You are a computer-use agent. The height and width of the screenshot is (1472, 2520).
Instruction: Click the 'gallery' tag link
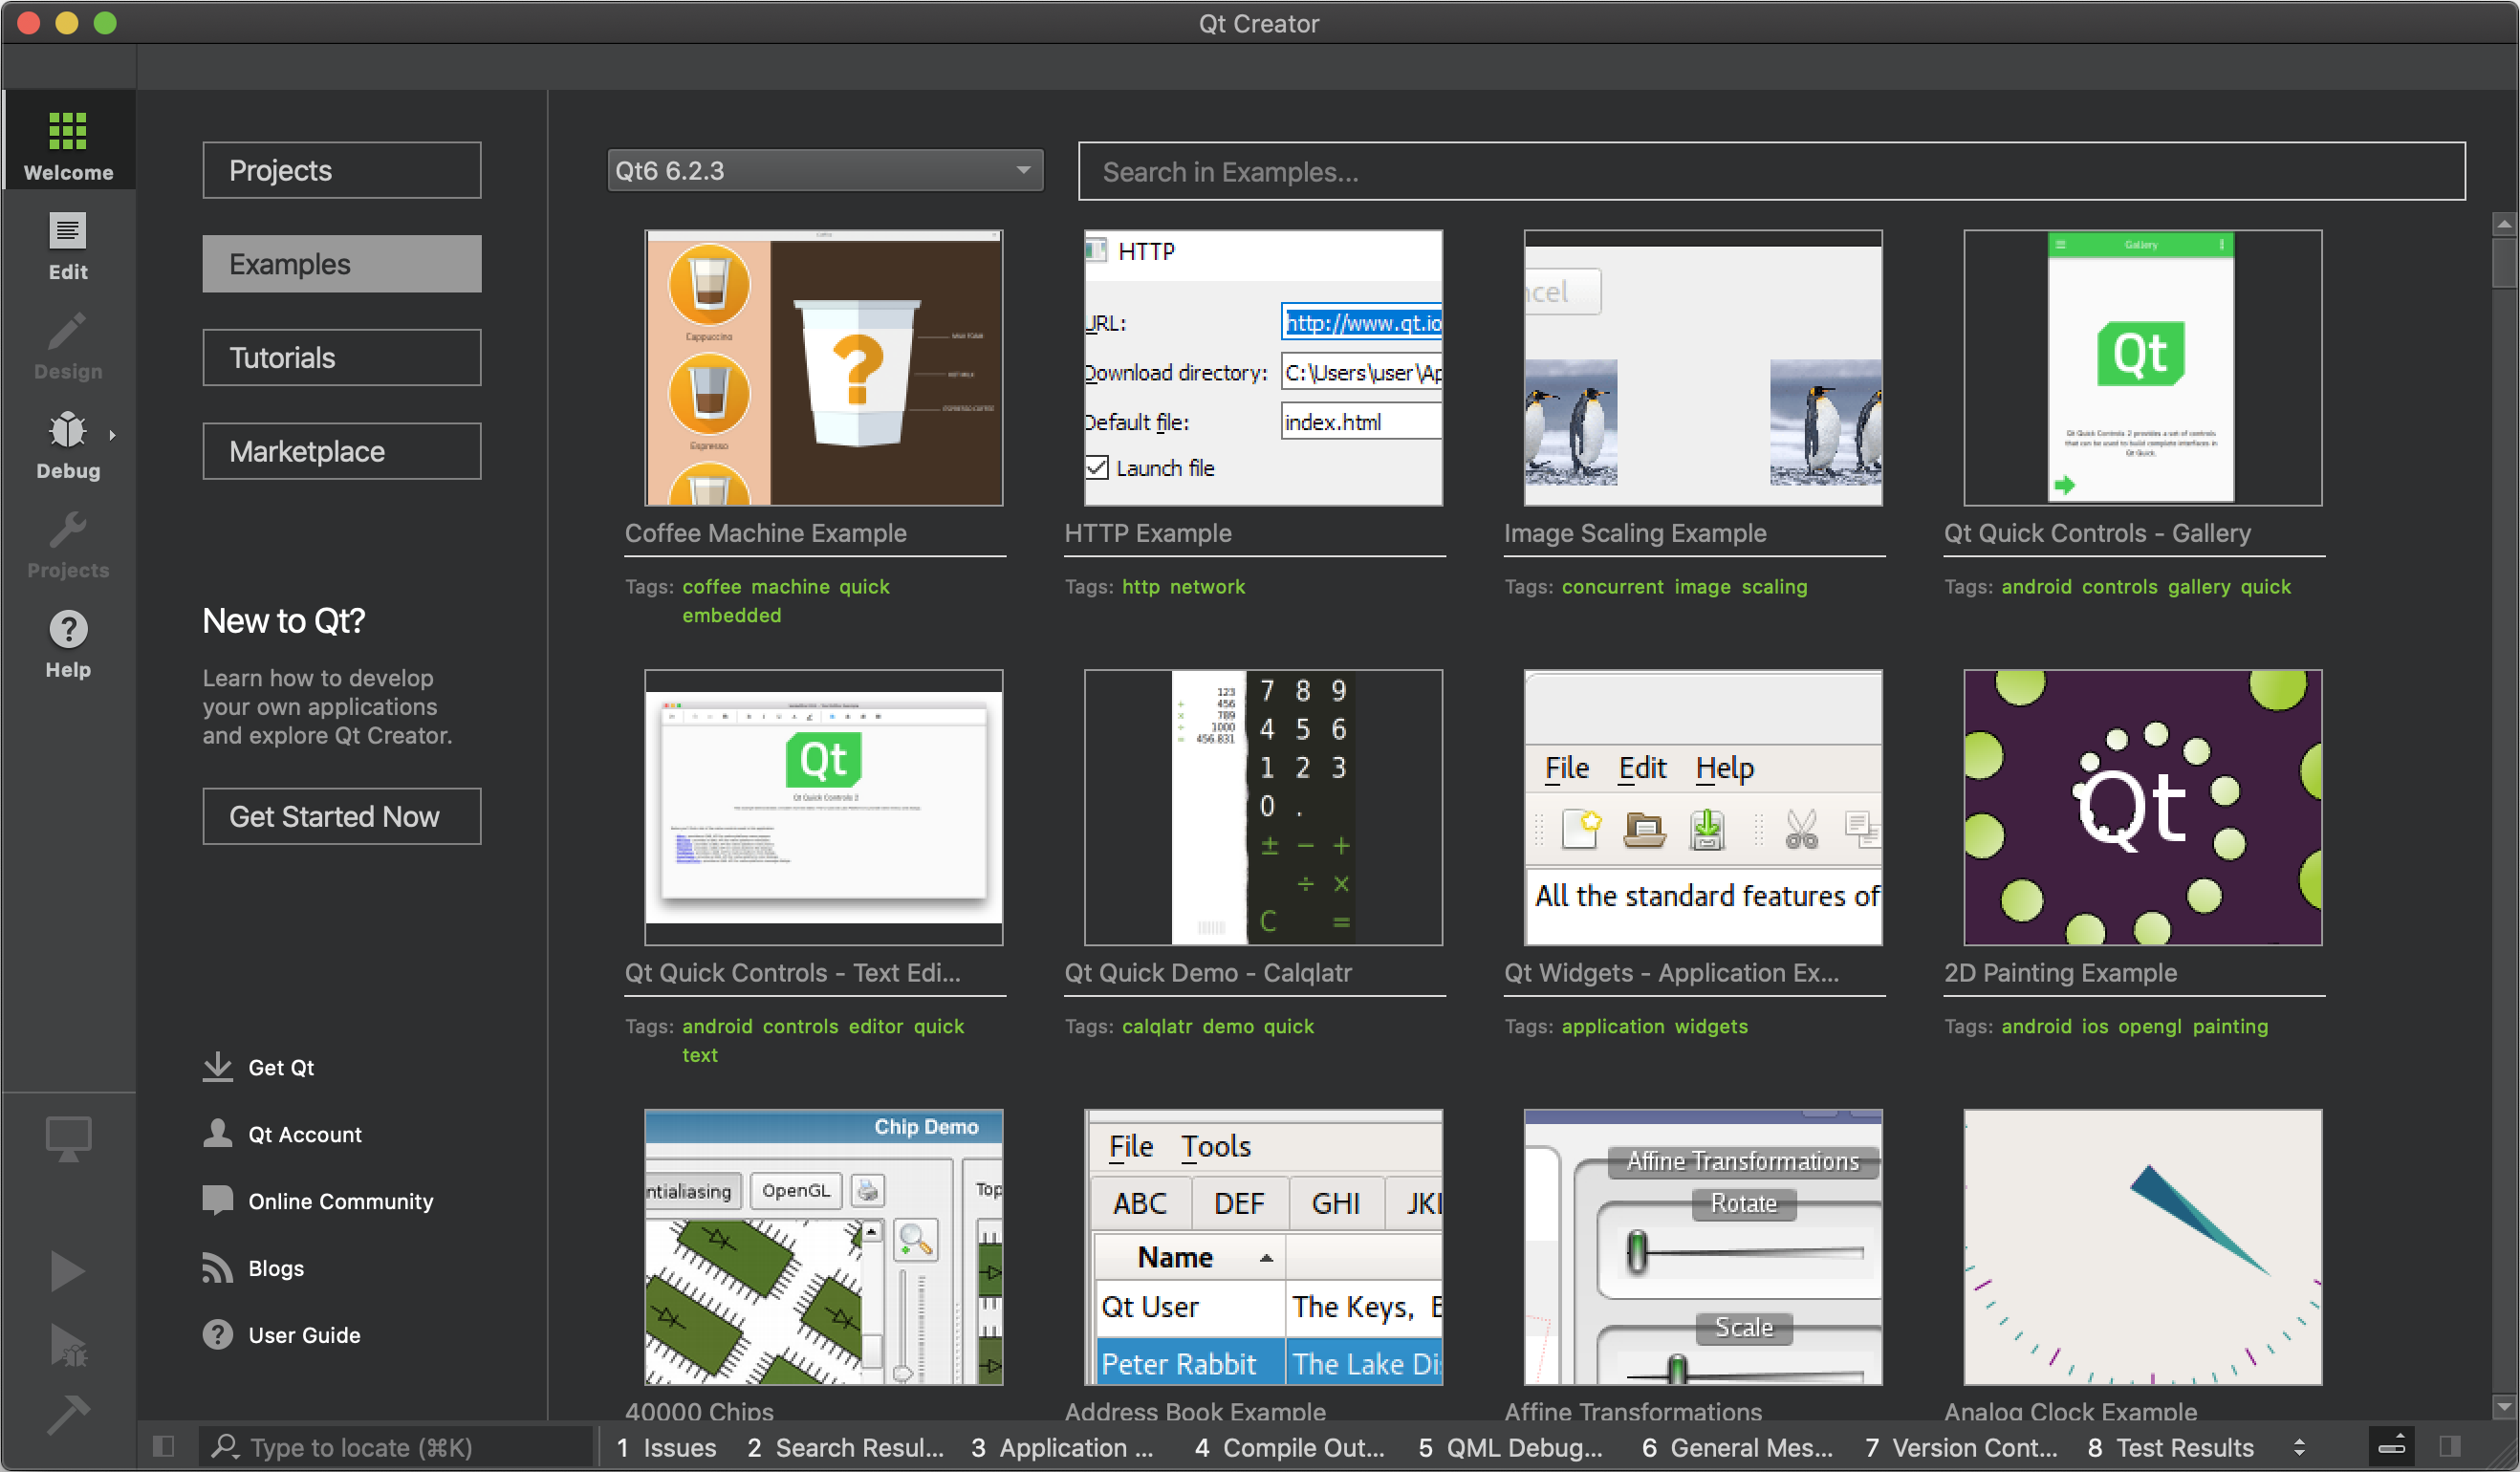[2199, 587]
